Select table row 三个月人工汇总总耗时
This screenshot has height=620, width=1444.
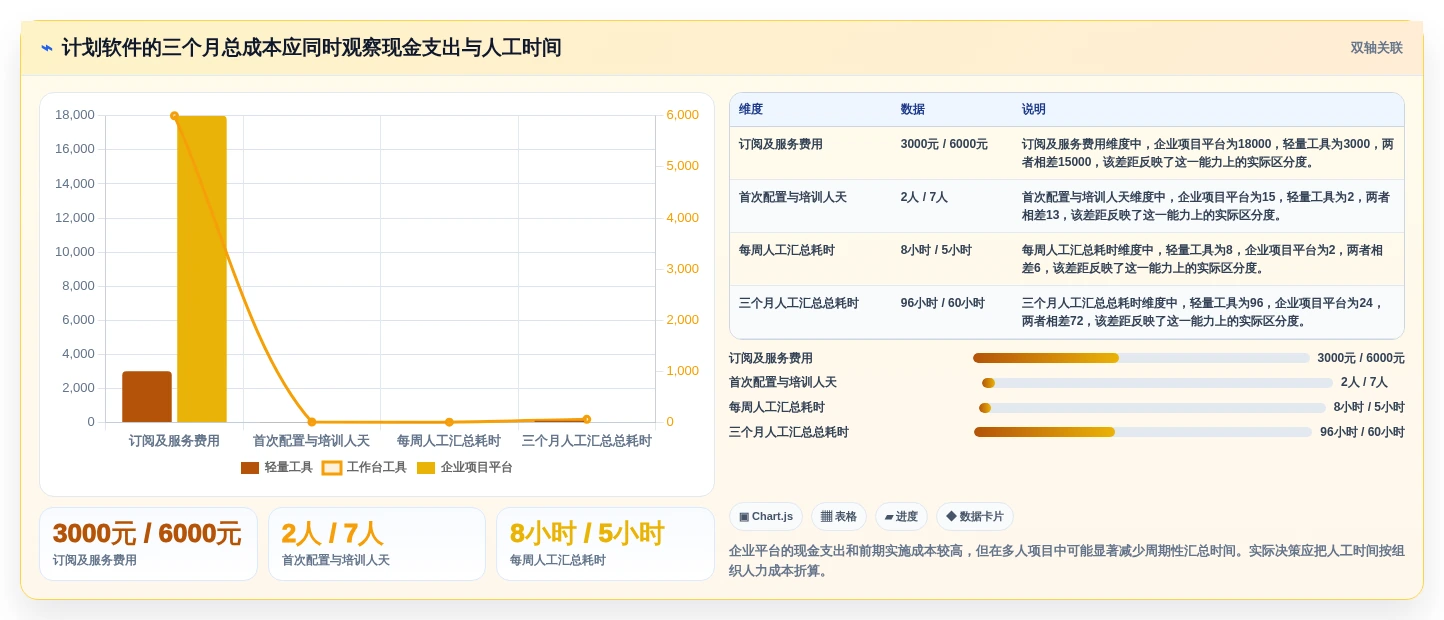pos(1067,312)
